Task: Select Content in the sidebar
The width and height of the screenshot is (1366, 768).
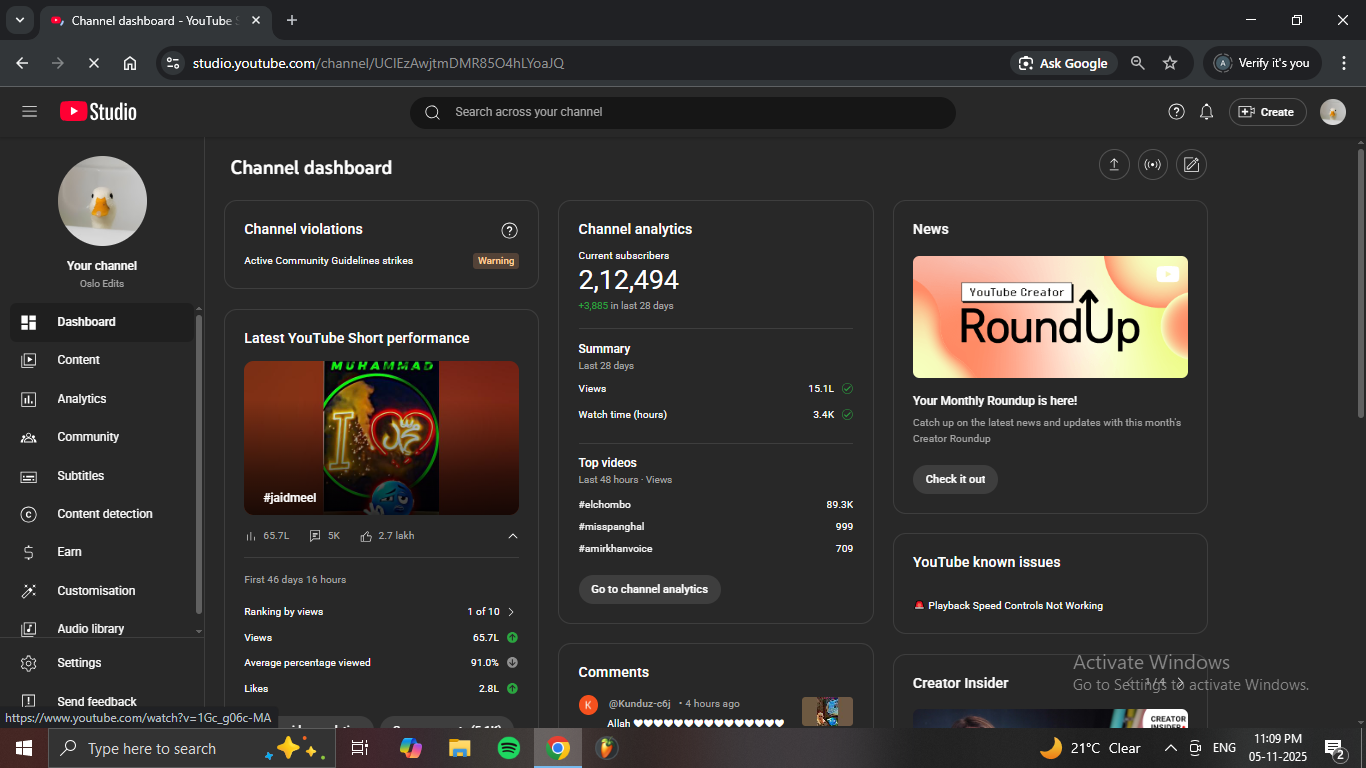Action: click(78, 360)
